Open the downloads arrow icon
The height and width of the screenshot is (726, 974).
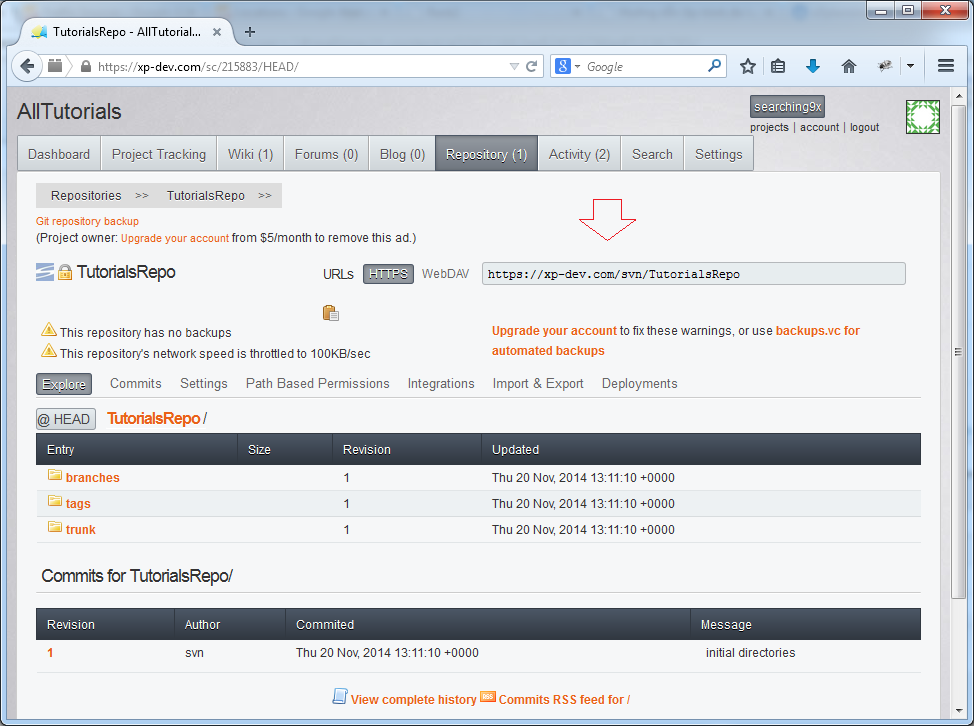click(x=812, y=66)
